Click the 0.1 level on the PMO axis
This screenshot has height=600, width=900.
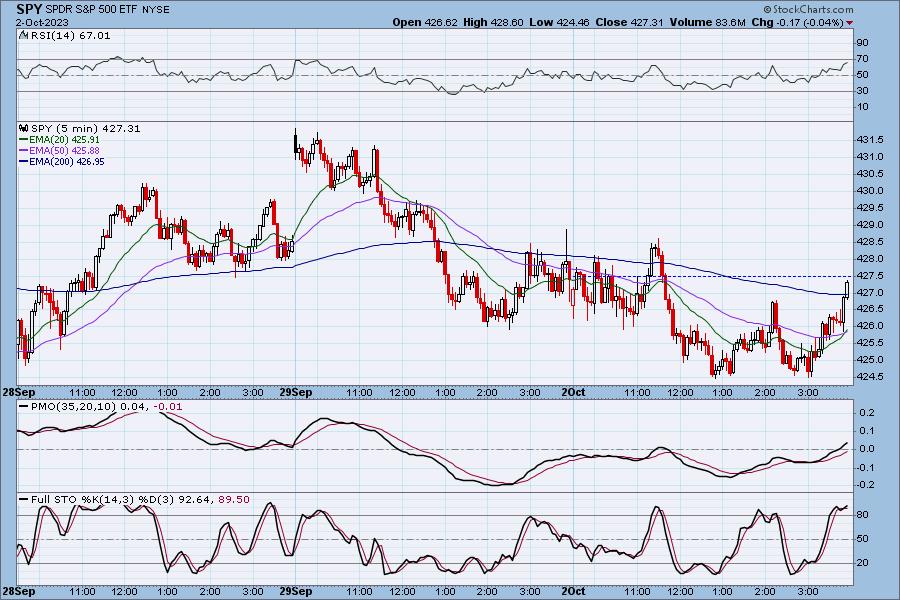(x=868, y=431)
